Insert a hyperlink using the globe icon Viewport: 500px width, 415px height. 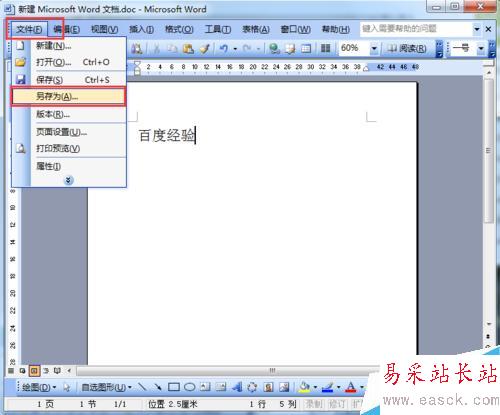click(x=274, y=49)
